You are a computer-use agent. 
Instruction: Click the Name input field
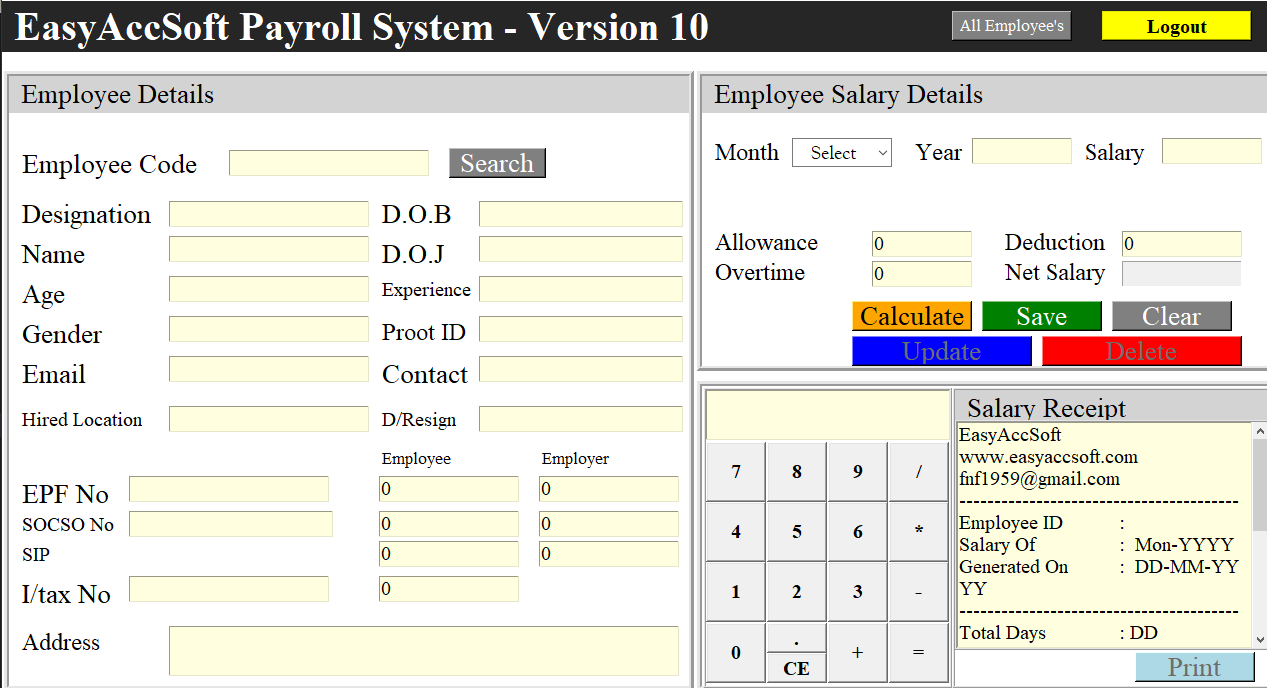[x=269, y=249]
